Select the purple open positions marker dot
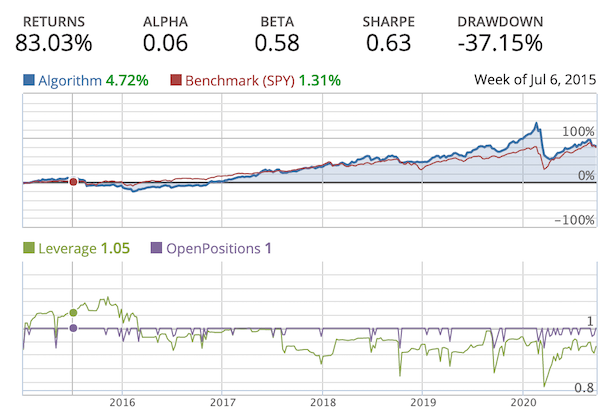This screenshot has width=600, height=412. point(73,328)
